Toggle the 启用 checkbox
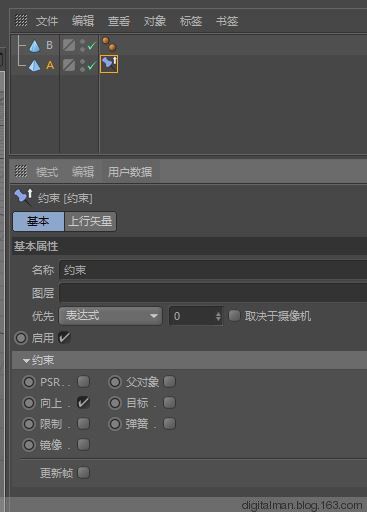This screenshot has height=512, width=367. [x=64, y=337]
